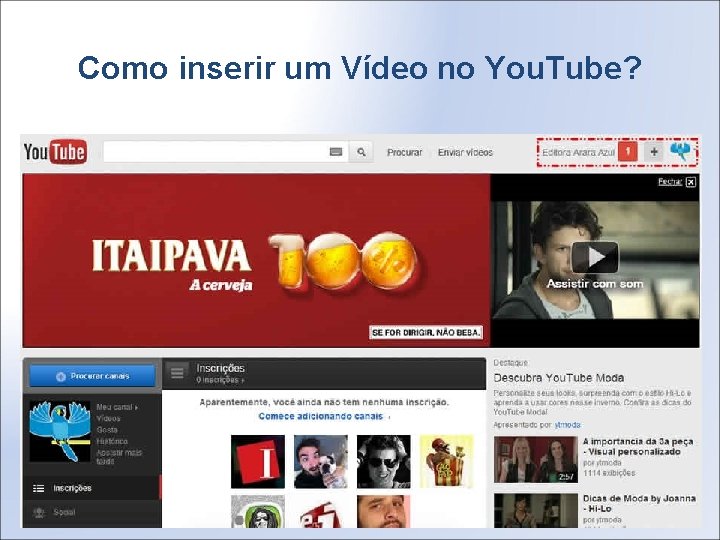
Task: Open the man with sunglasses channel thumbnail
Action: (x=383, y=461)
